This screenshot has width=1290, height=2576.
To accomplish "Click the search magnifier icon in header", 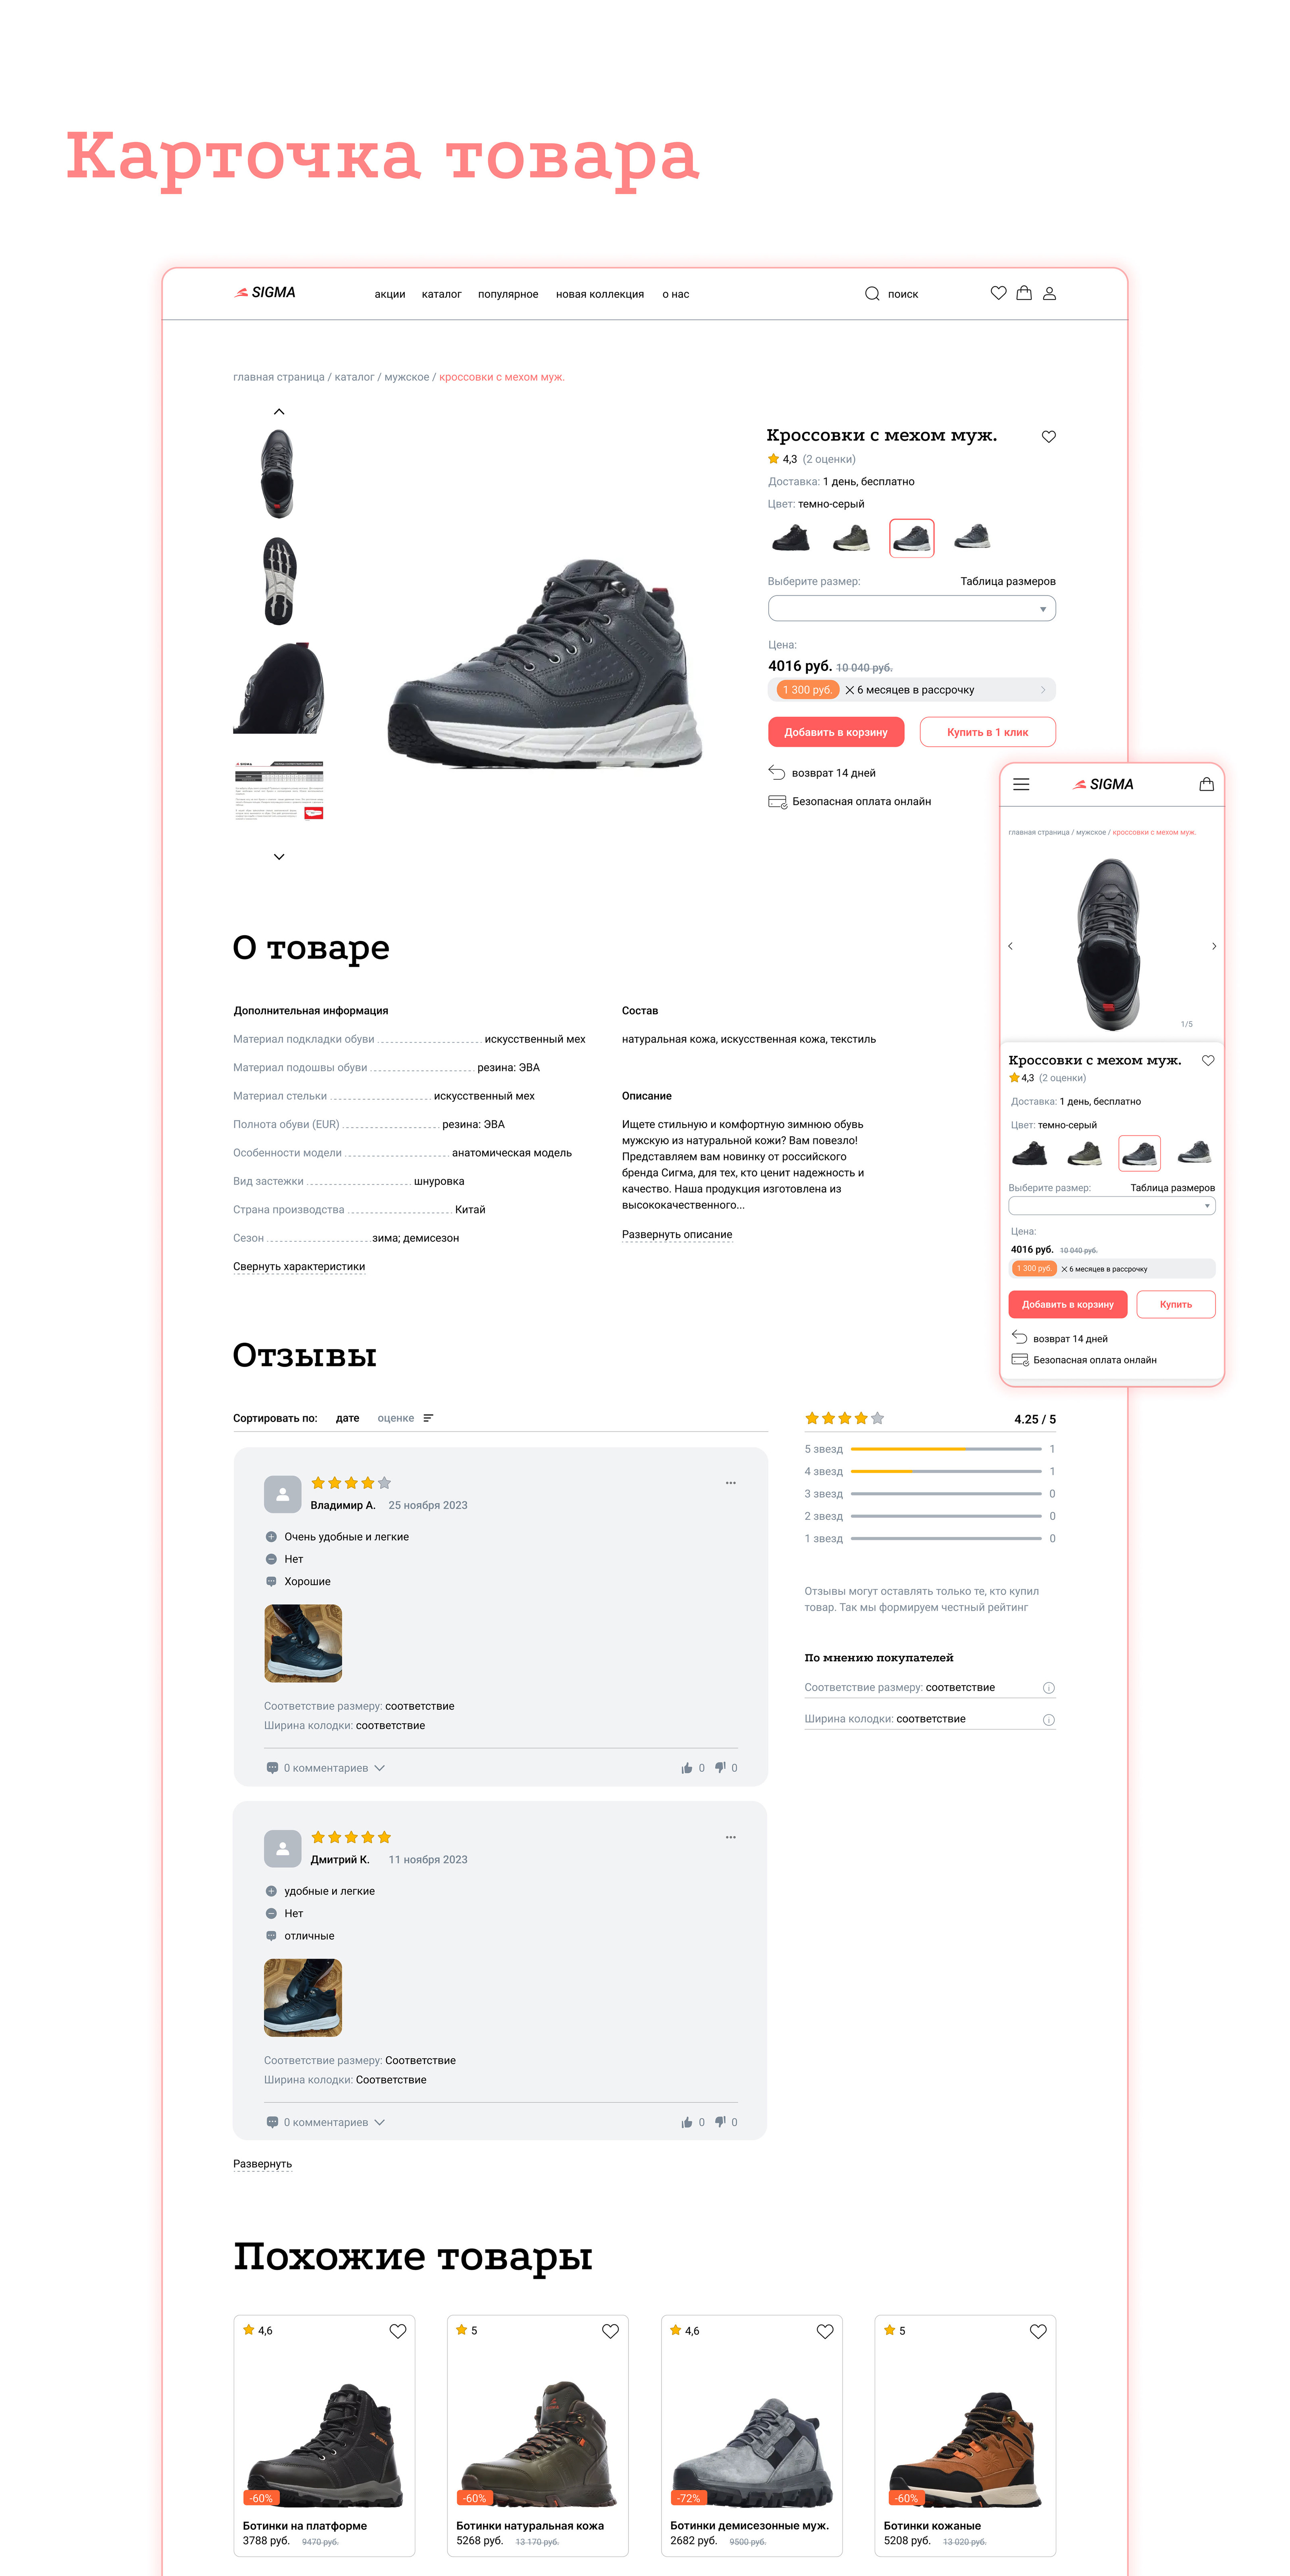I will [x=871, y=293].
